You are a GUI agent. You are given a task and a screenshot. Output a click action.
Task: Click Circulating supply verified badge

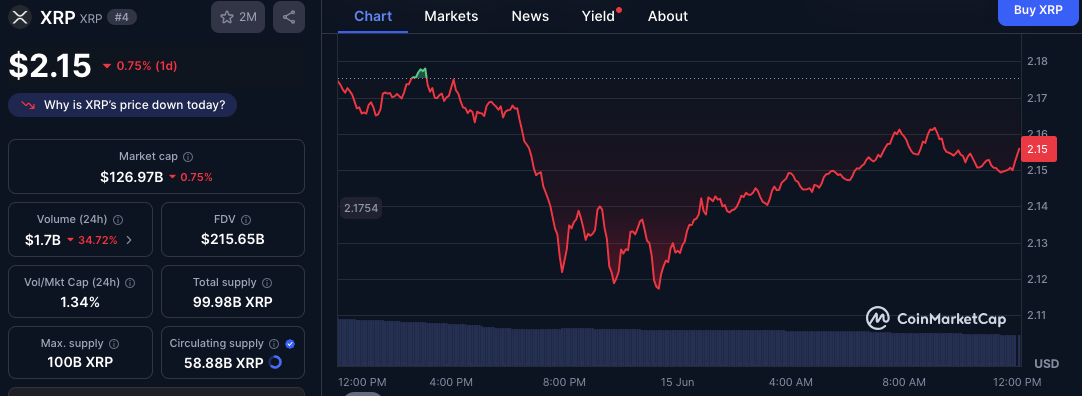pyautogui.click(x=290, y=343)
